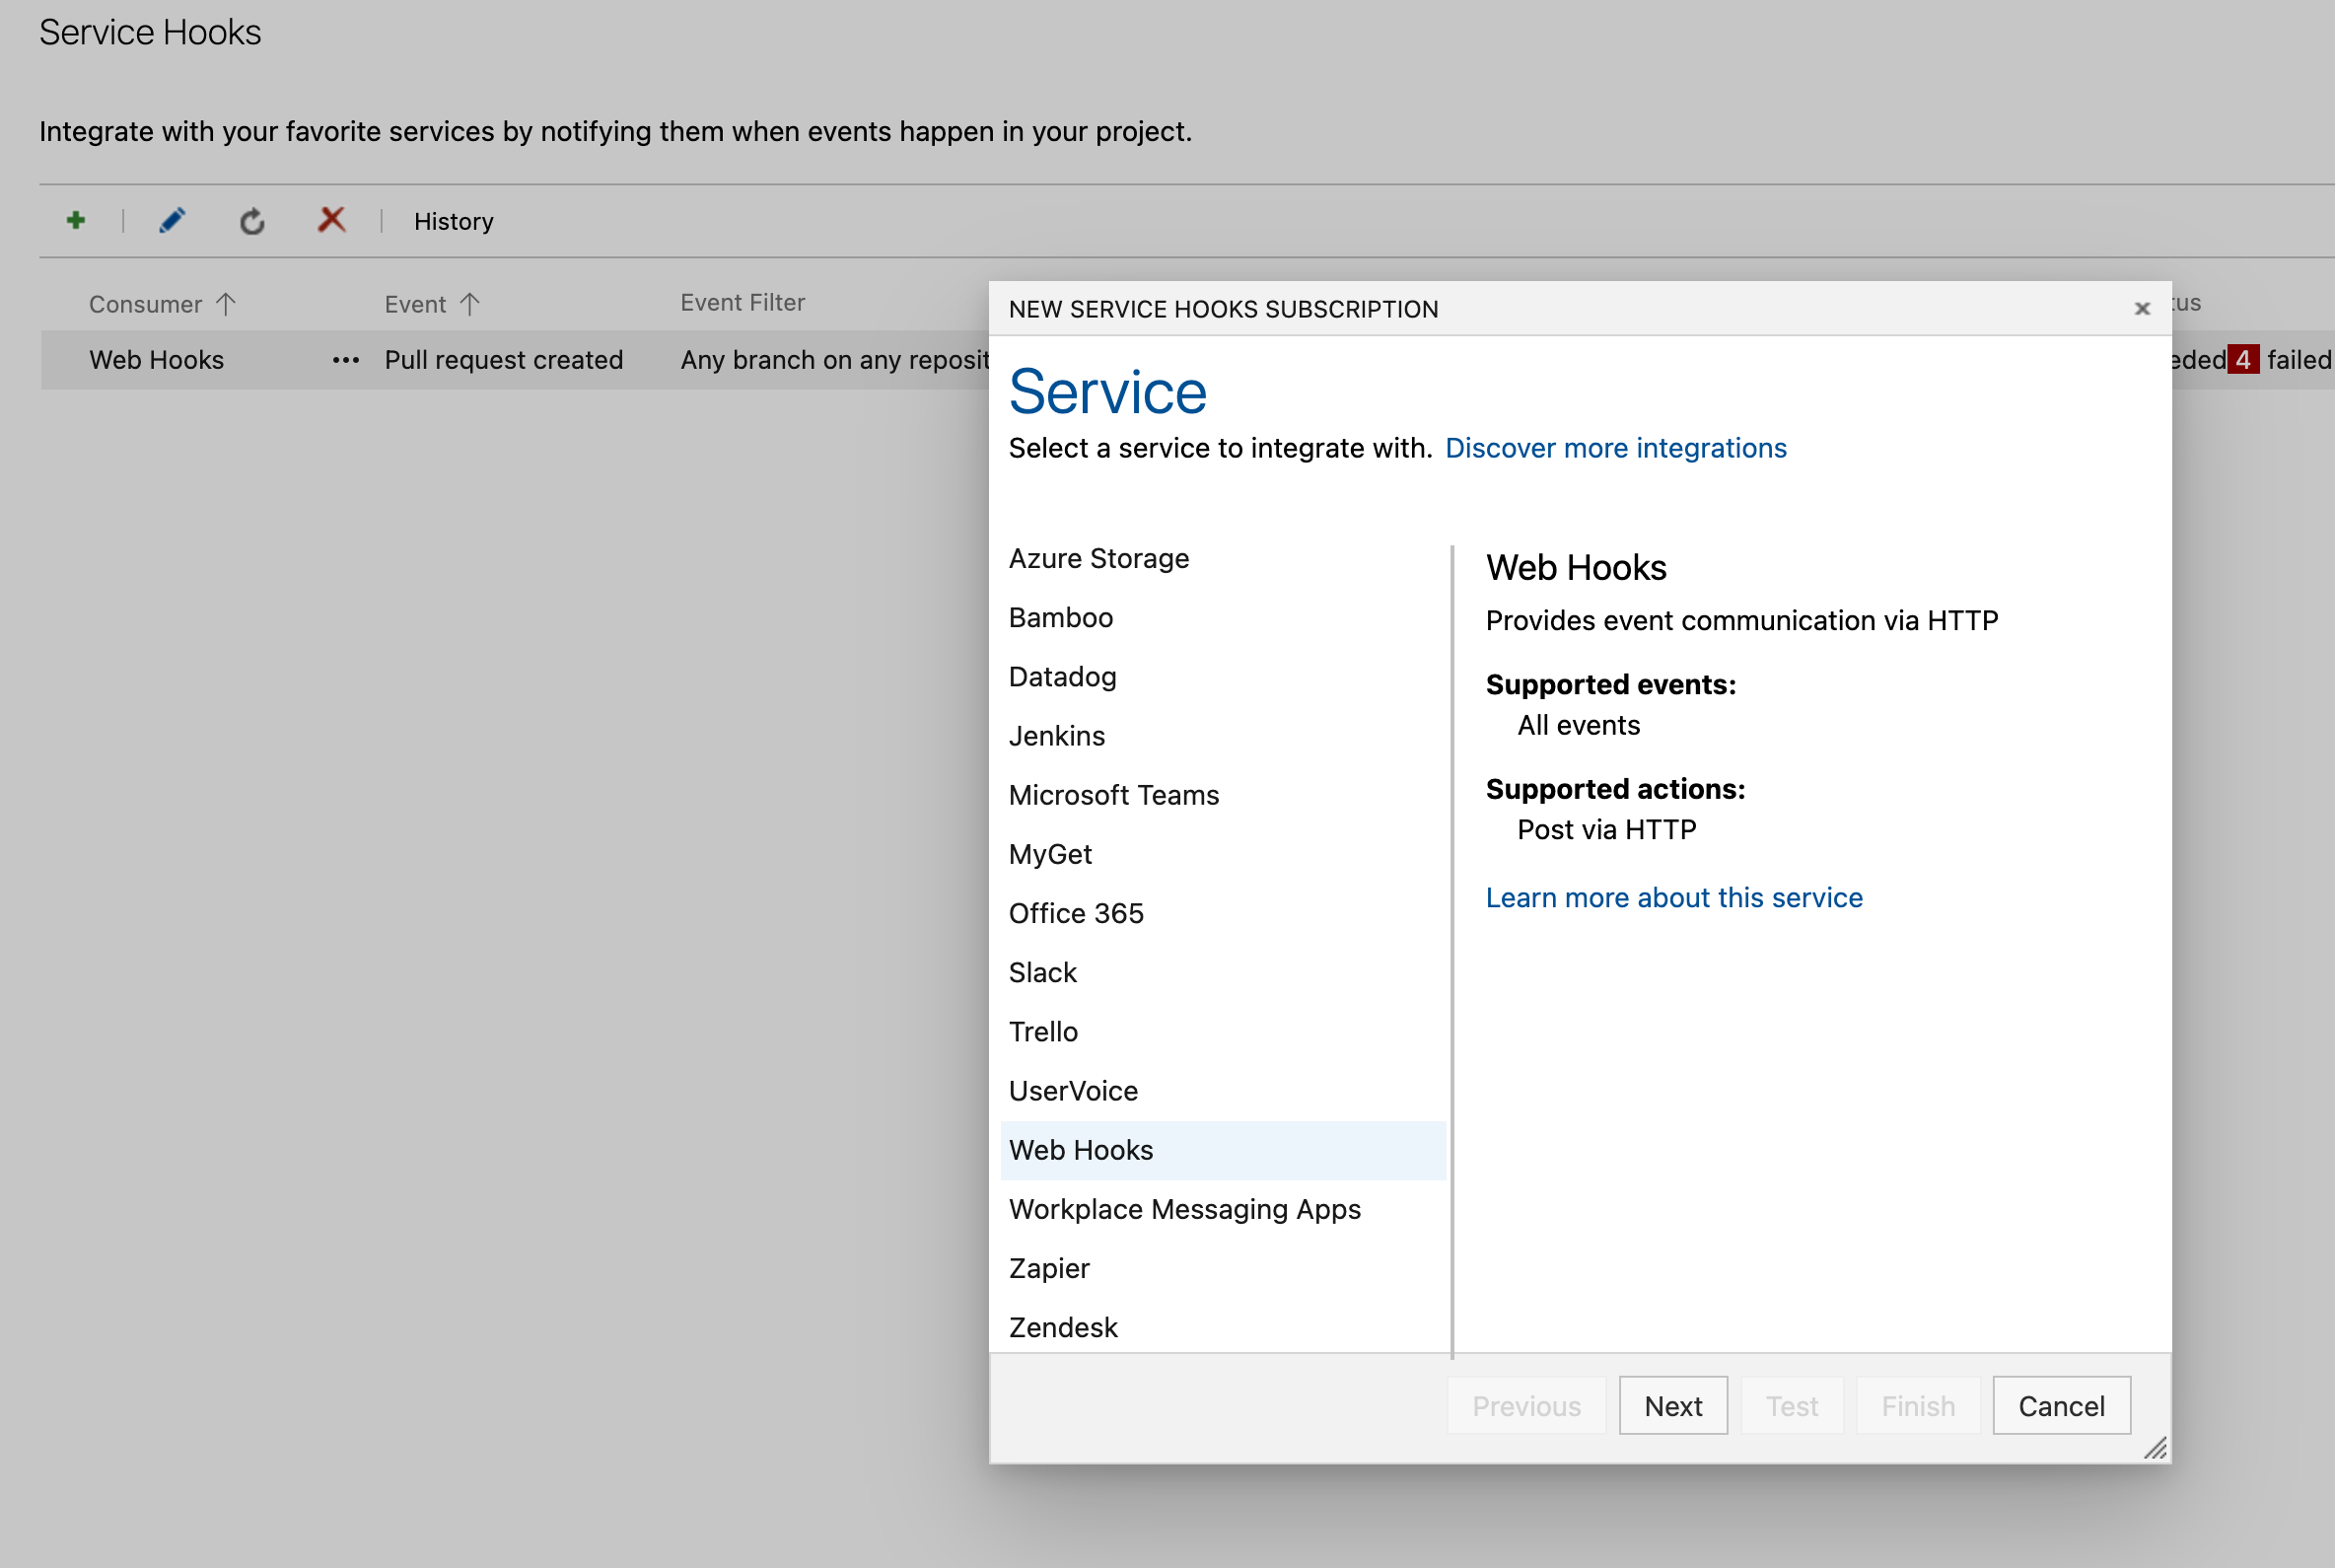The width and height of the screenshot is (2335, 1568).
Task: Click the Any branch on any repository filter cell
Action: click(835, 360)
